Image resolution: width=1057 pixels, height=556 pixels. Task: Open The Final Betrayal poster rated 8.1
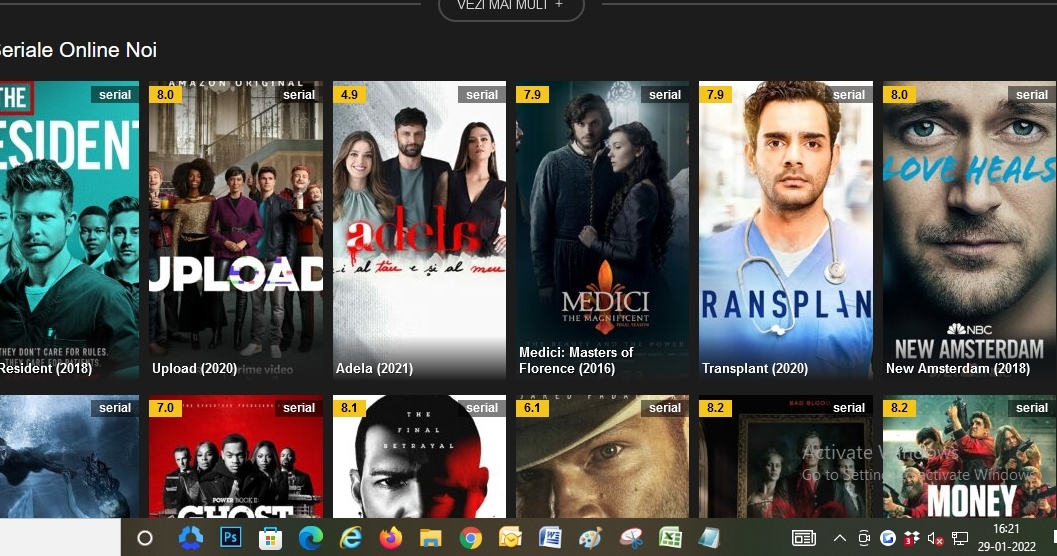point(419,456)
